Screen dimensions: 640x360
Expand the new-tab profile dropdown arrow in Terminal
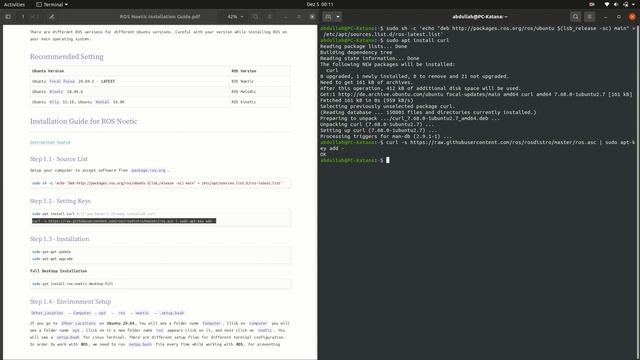pos(338,17)
